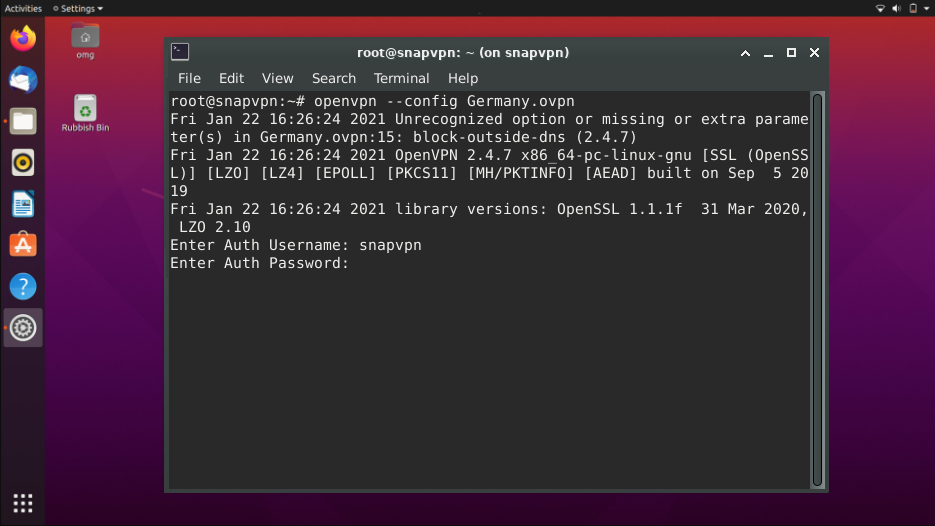
Task: Open the Search menu
Action: click(x=334, y=78)
